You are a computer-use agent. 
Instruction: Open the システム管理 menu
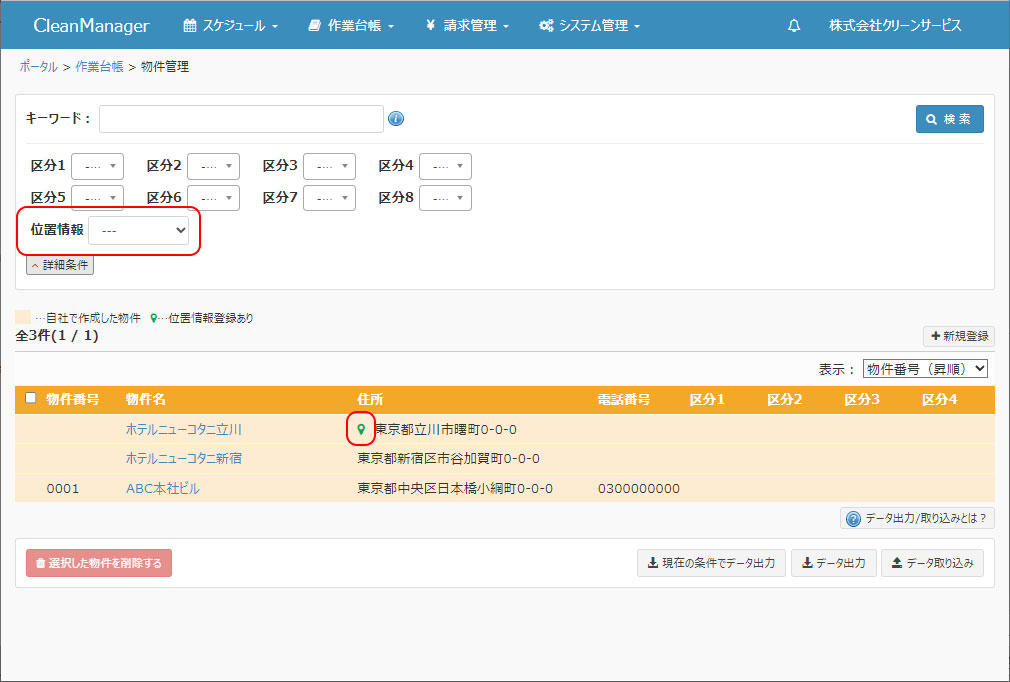pyautogui.click(x=589, y=26)
